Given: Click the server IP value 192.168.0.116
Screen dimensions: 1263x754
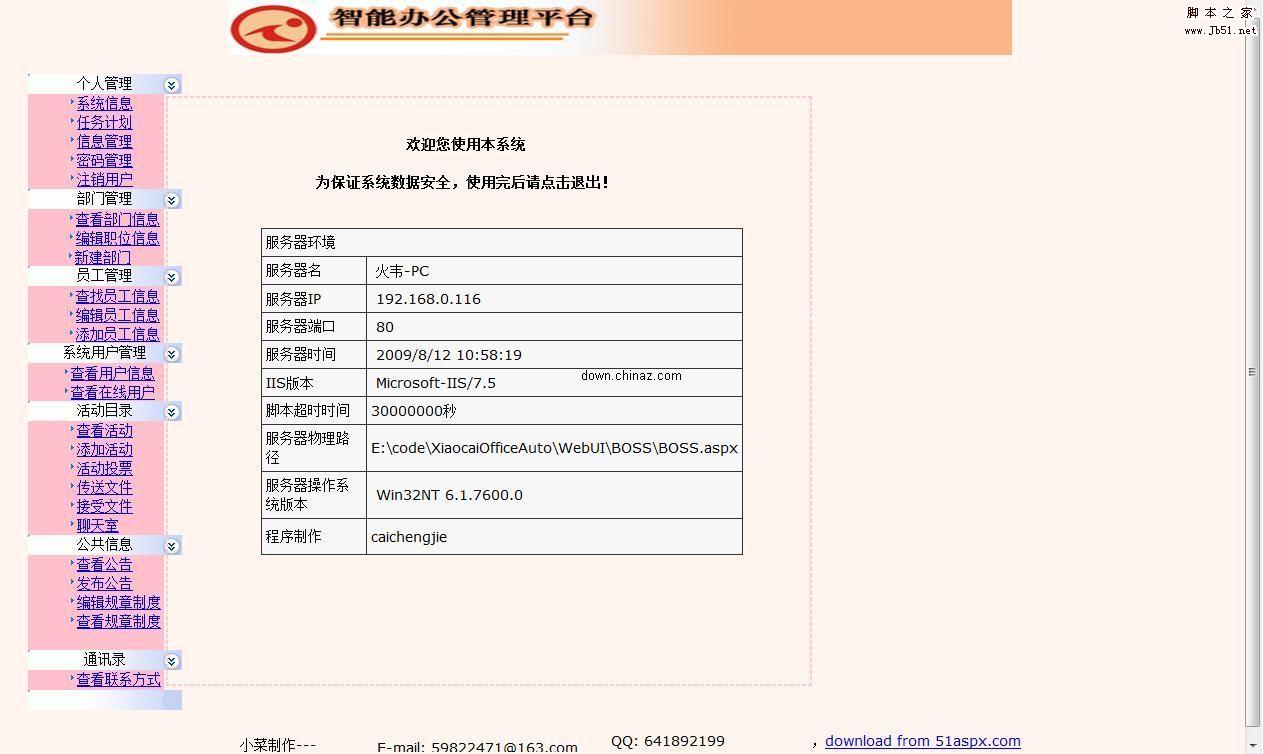Looking at the screenshot, I should (428, 299).
